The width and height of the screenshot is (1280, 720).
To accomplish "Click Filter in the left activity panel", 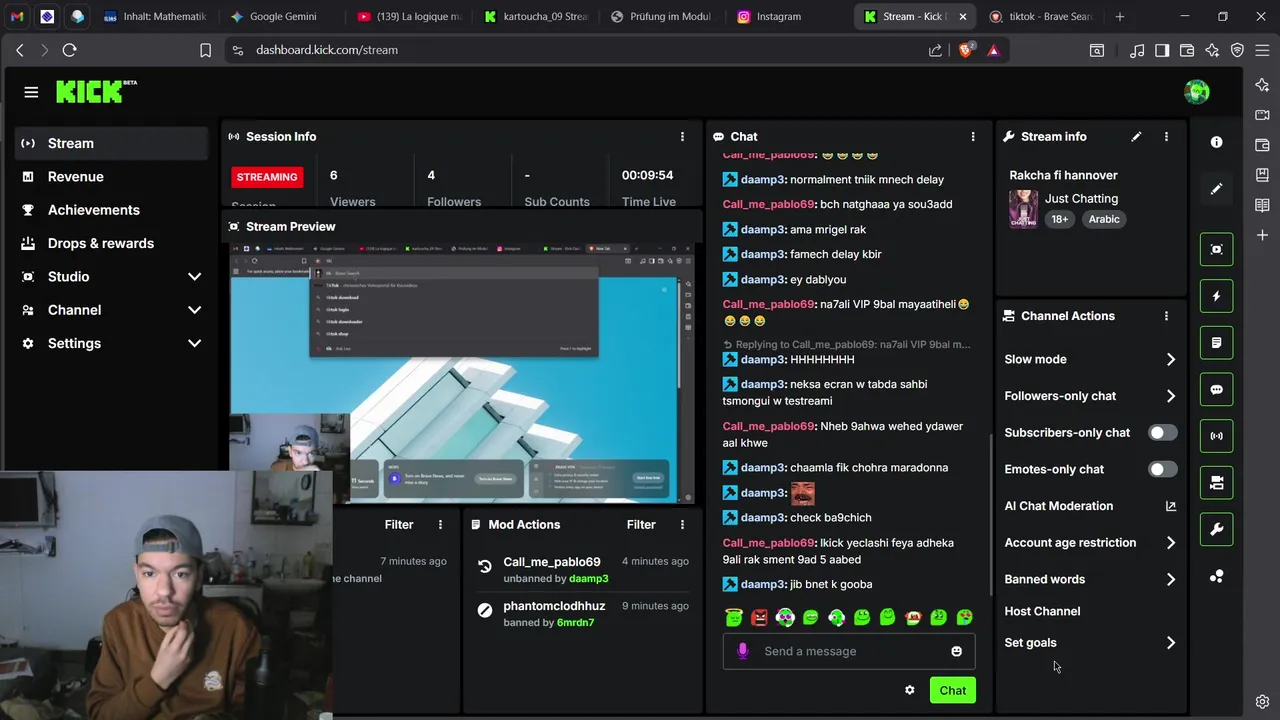I will click(x=399, y=525).
